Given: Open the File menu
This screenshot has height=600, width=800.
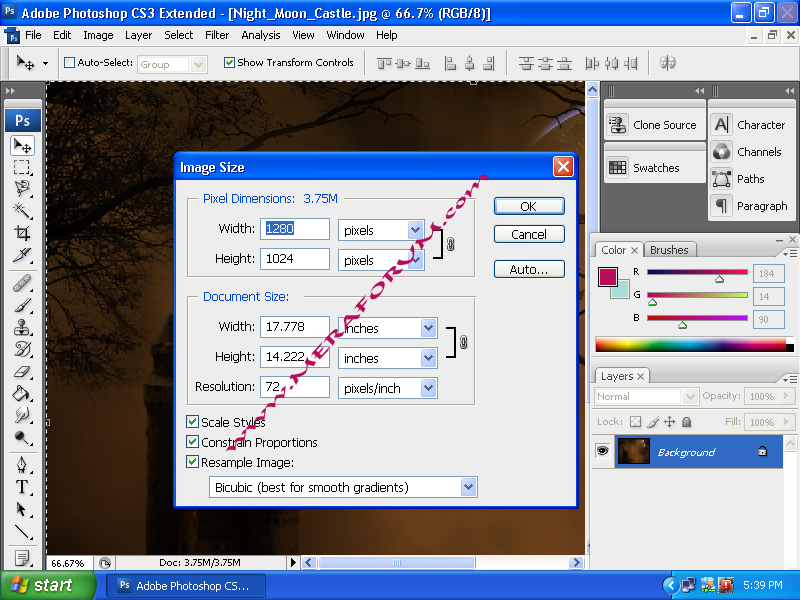Looking at the screenshot, I should point(33,35).
